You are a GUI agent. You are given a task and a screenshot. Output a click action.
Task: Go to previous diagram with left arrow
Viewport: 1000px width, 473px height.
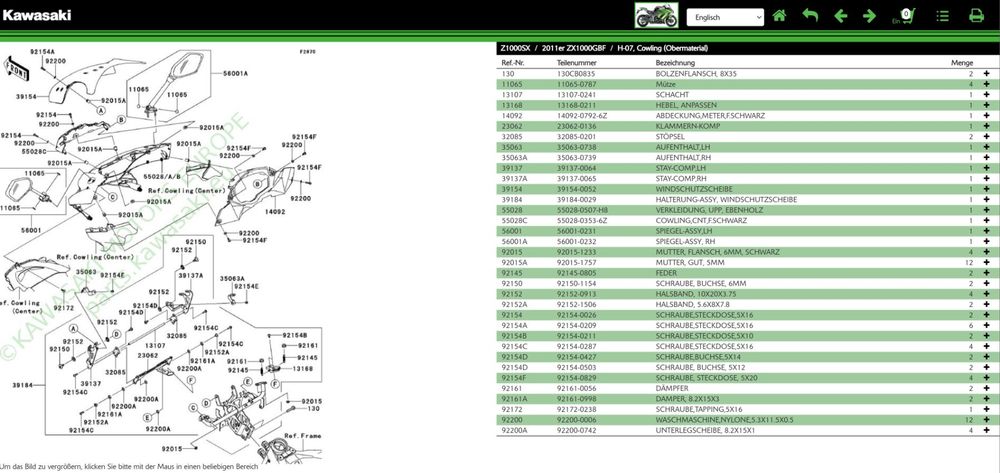click(841, 16)
